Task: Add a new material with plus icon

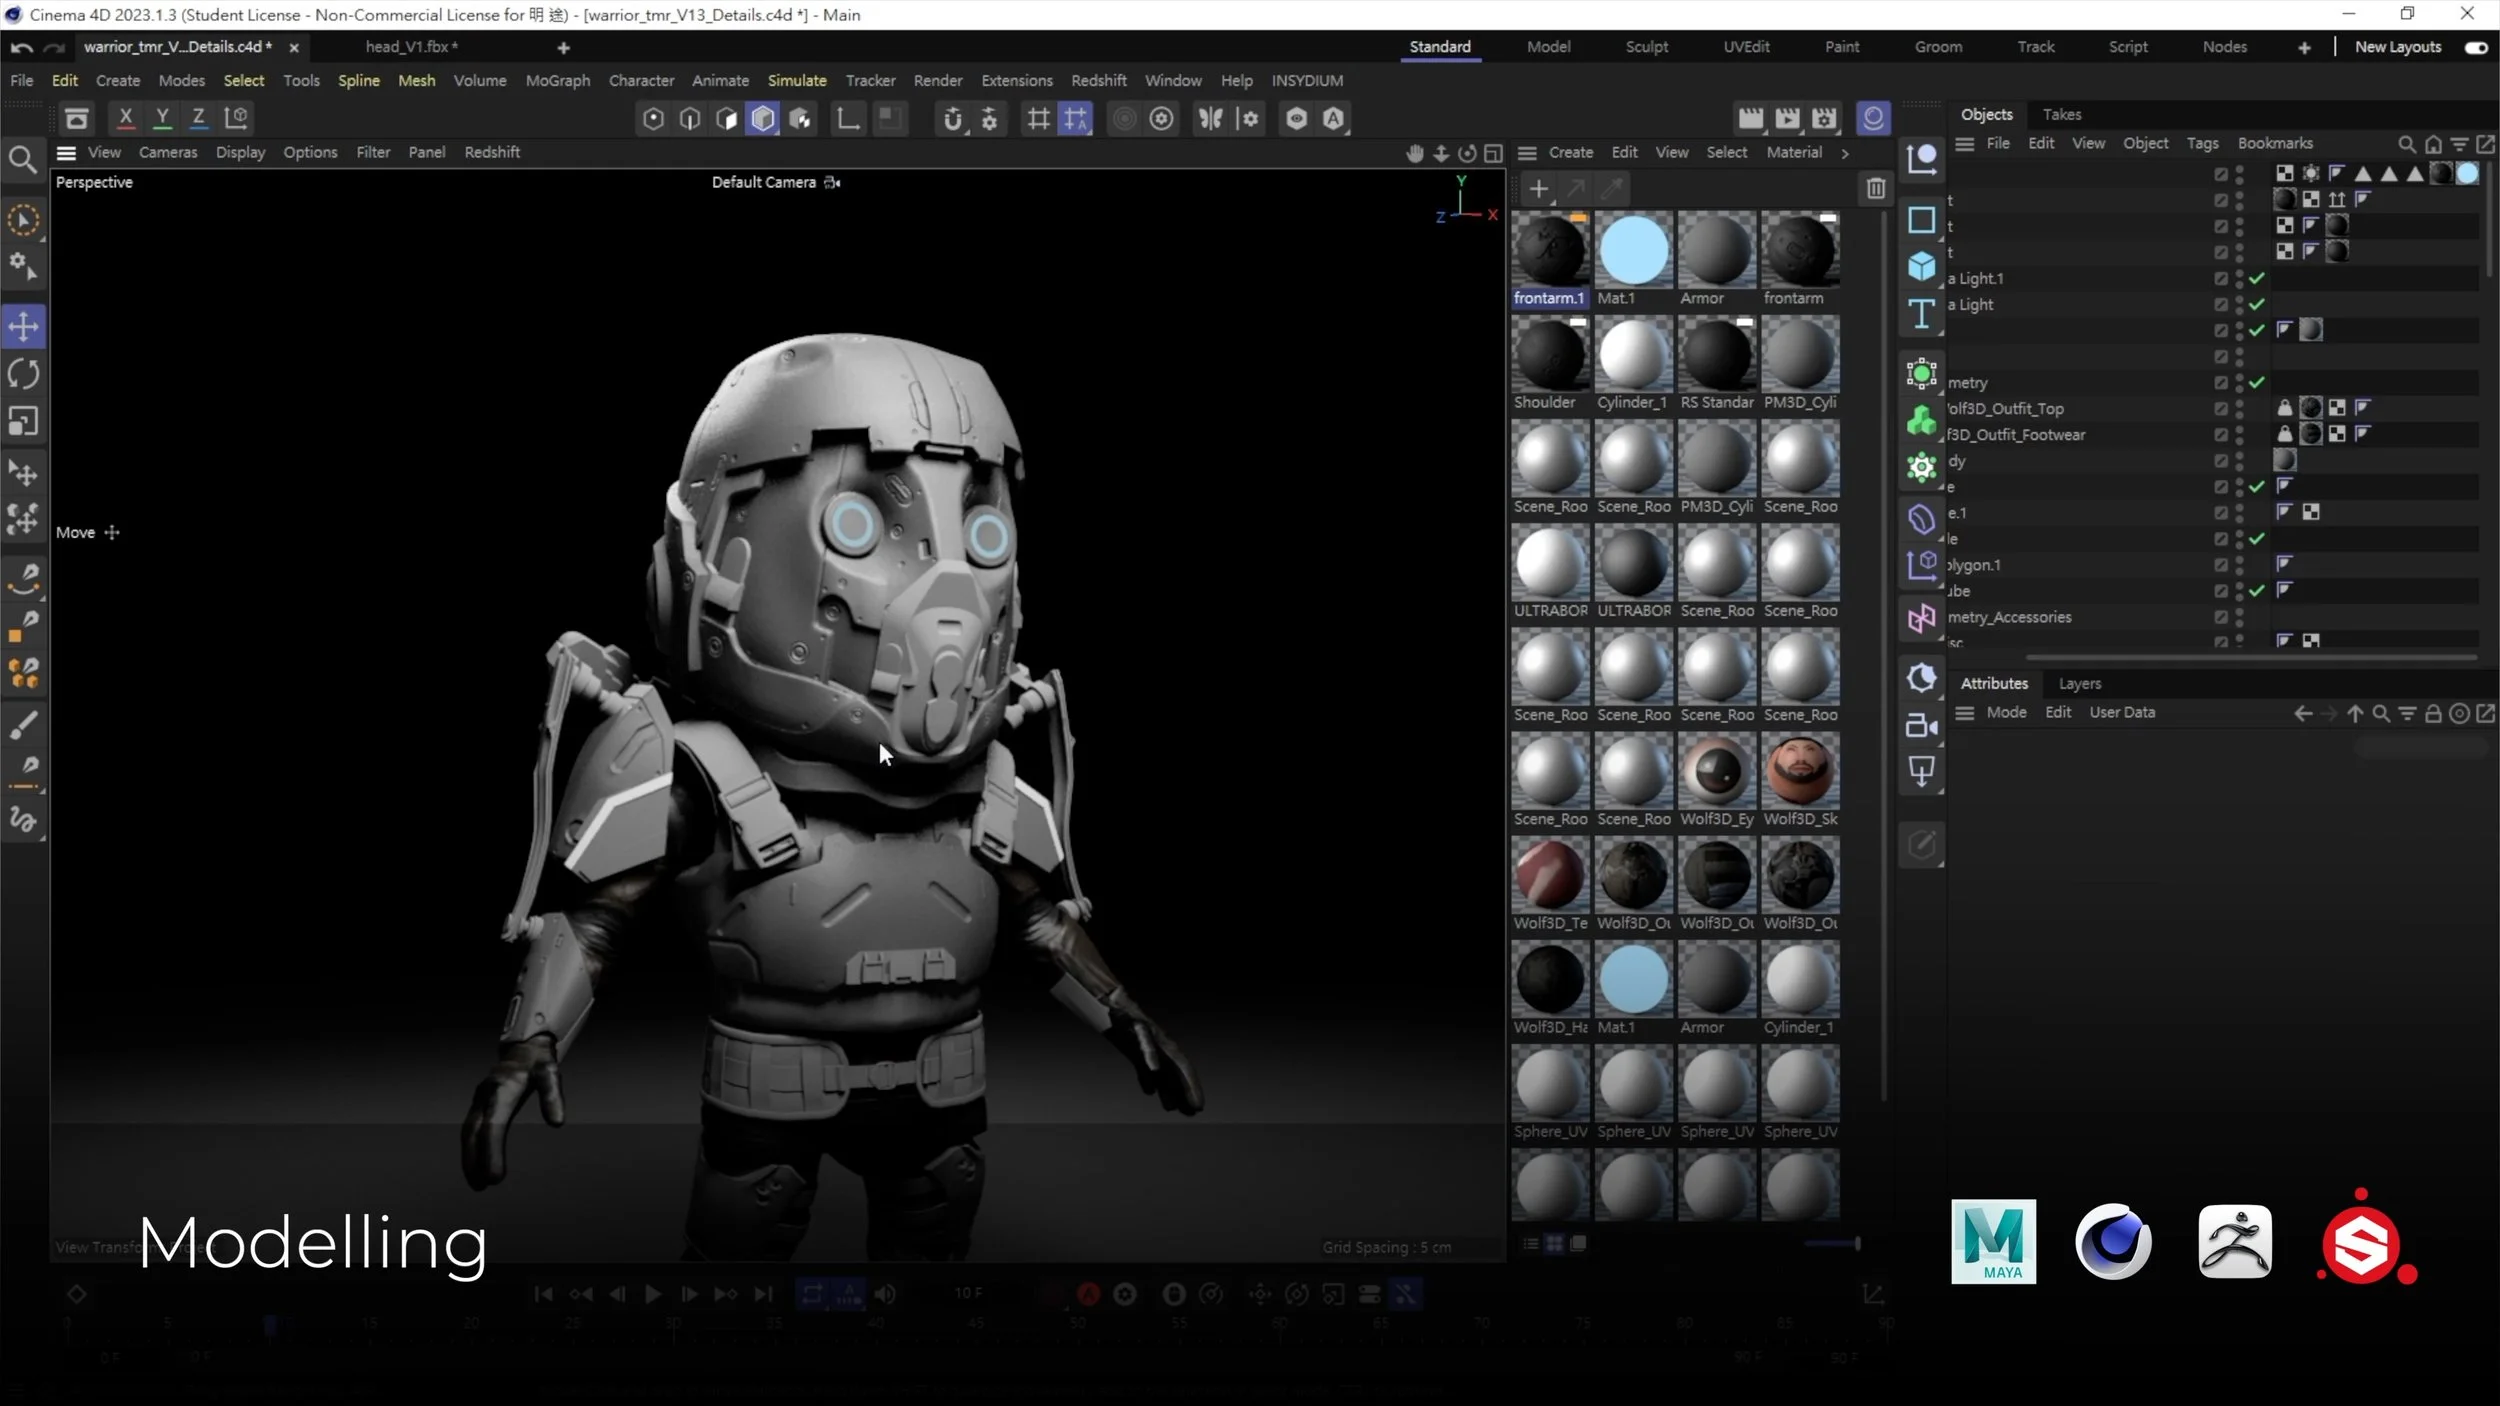Action: (1538, 188)
